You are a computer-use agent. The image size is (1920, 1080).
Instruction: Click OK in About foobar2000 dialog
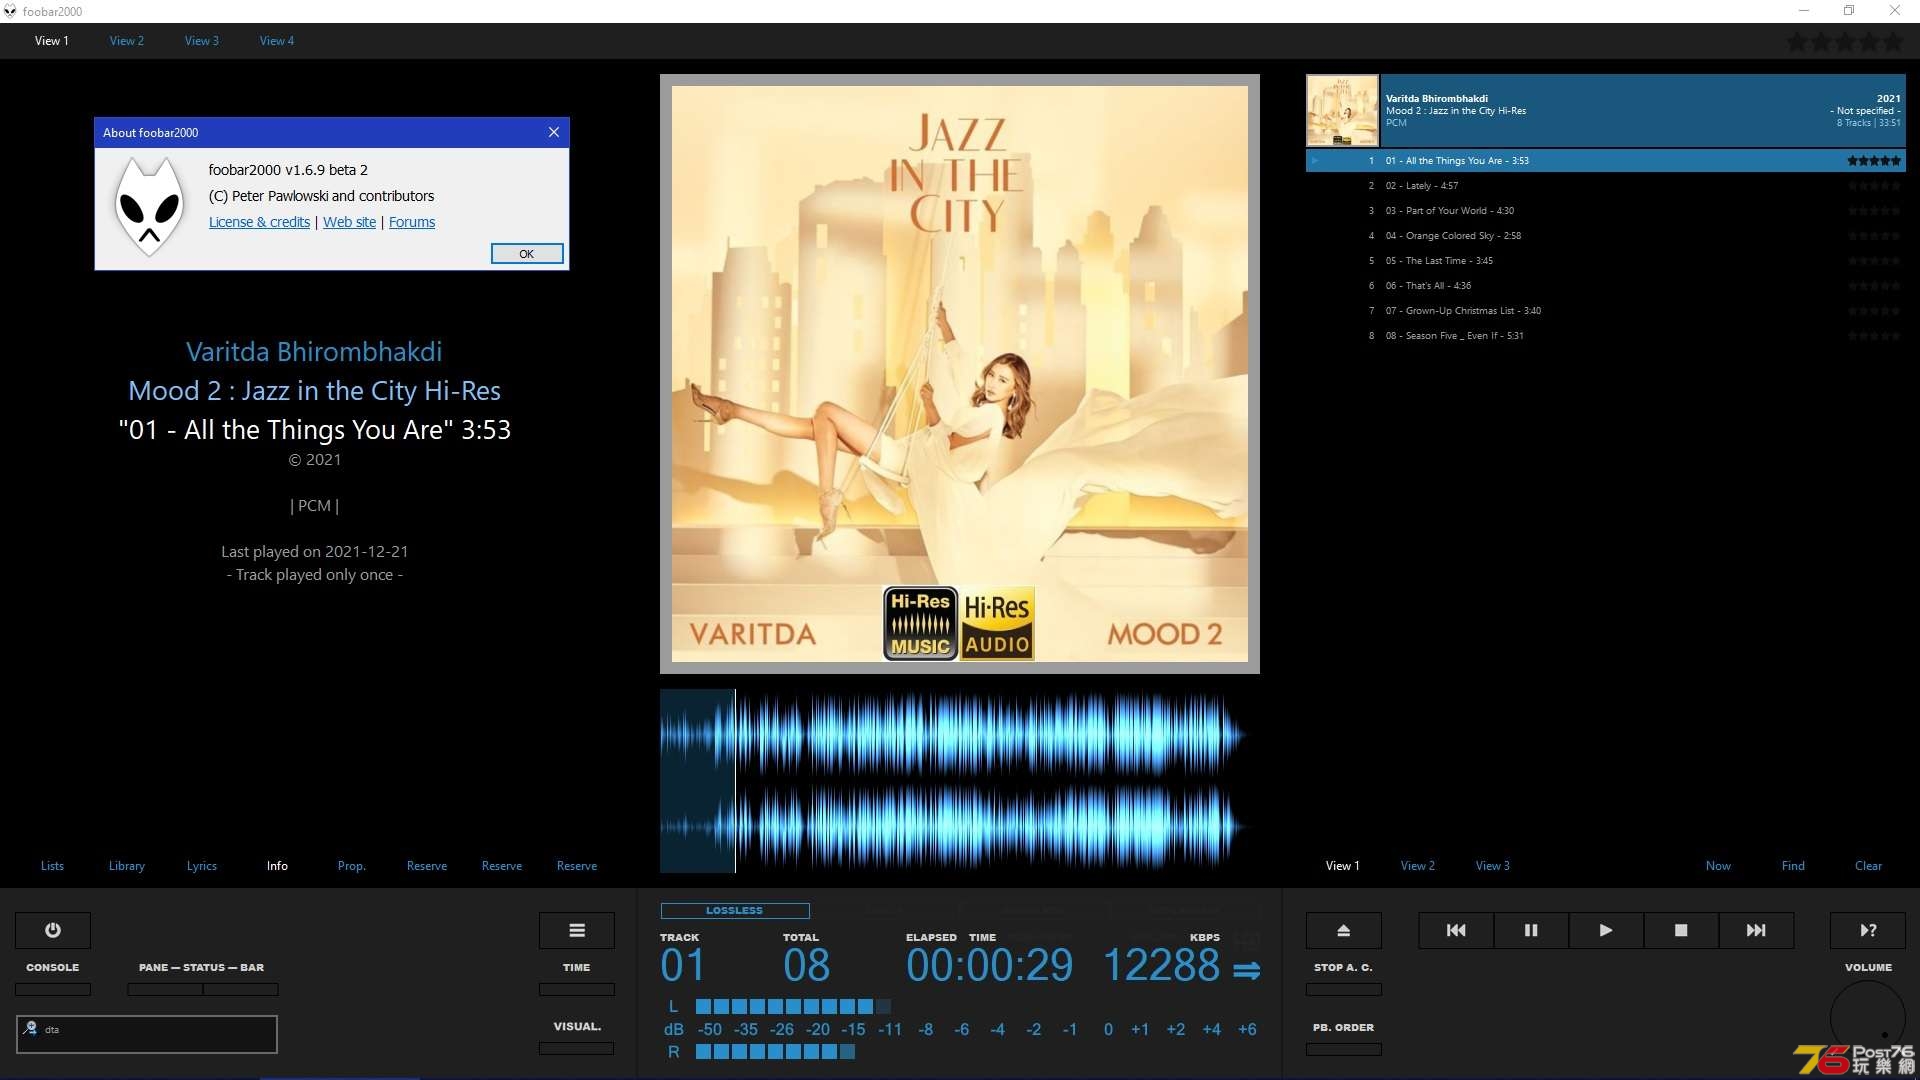527,254
